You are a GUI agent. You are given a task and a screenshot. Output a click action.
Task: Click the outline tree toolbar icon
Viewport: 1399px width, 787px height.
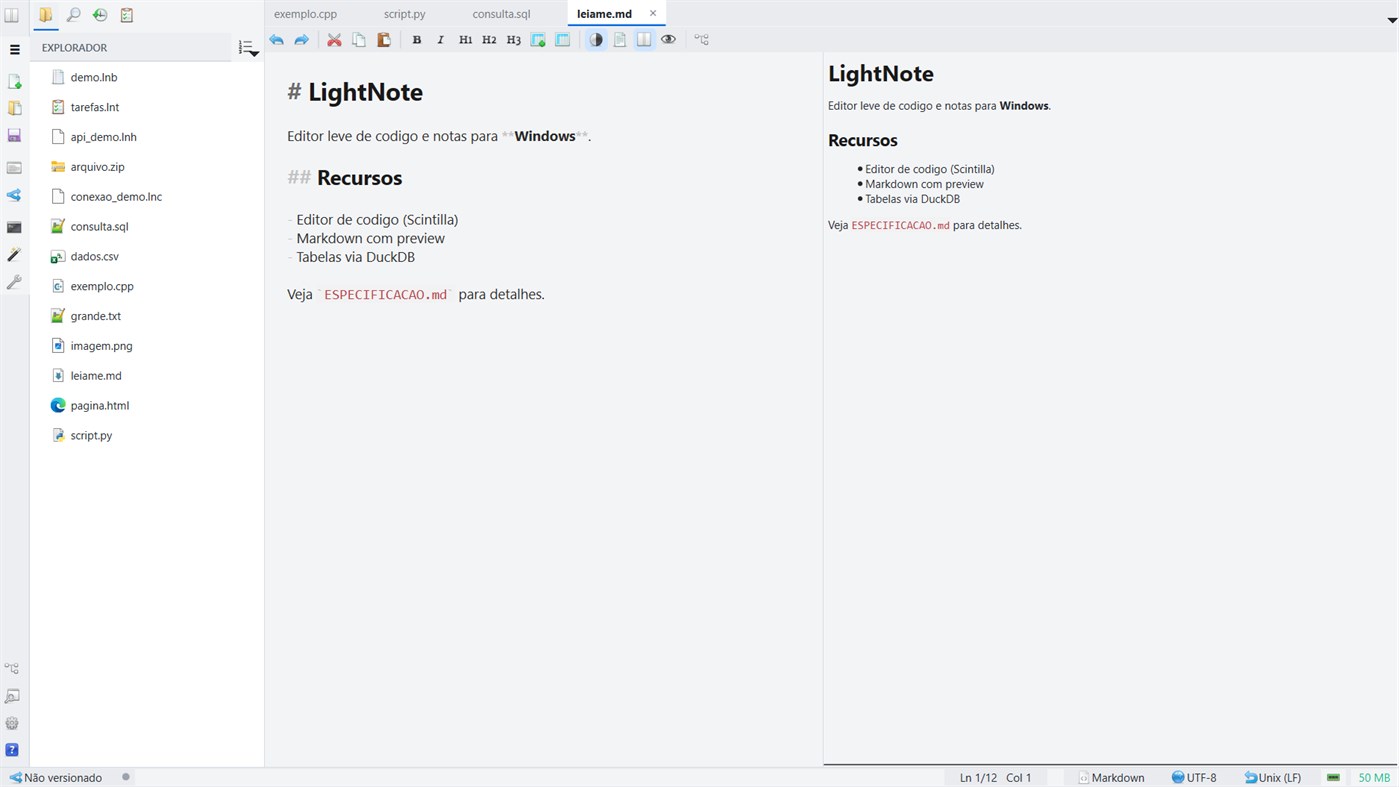point(702,40)
